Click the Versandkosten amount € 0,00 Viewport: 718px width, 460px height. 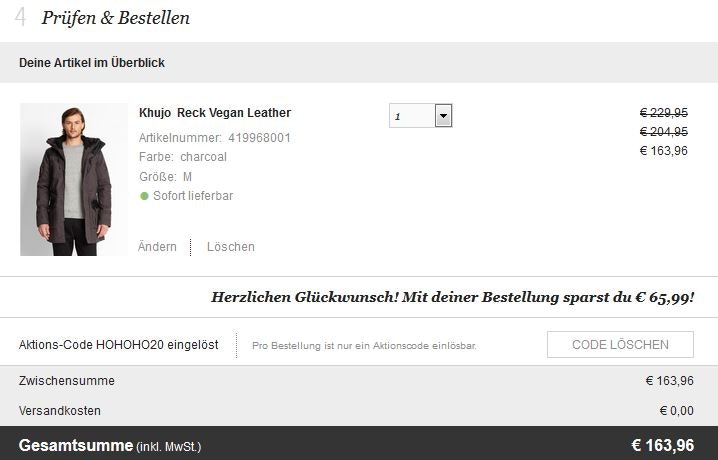pos(676,411)
